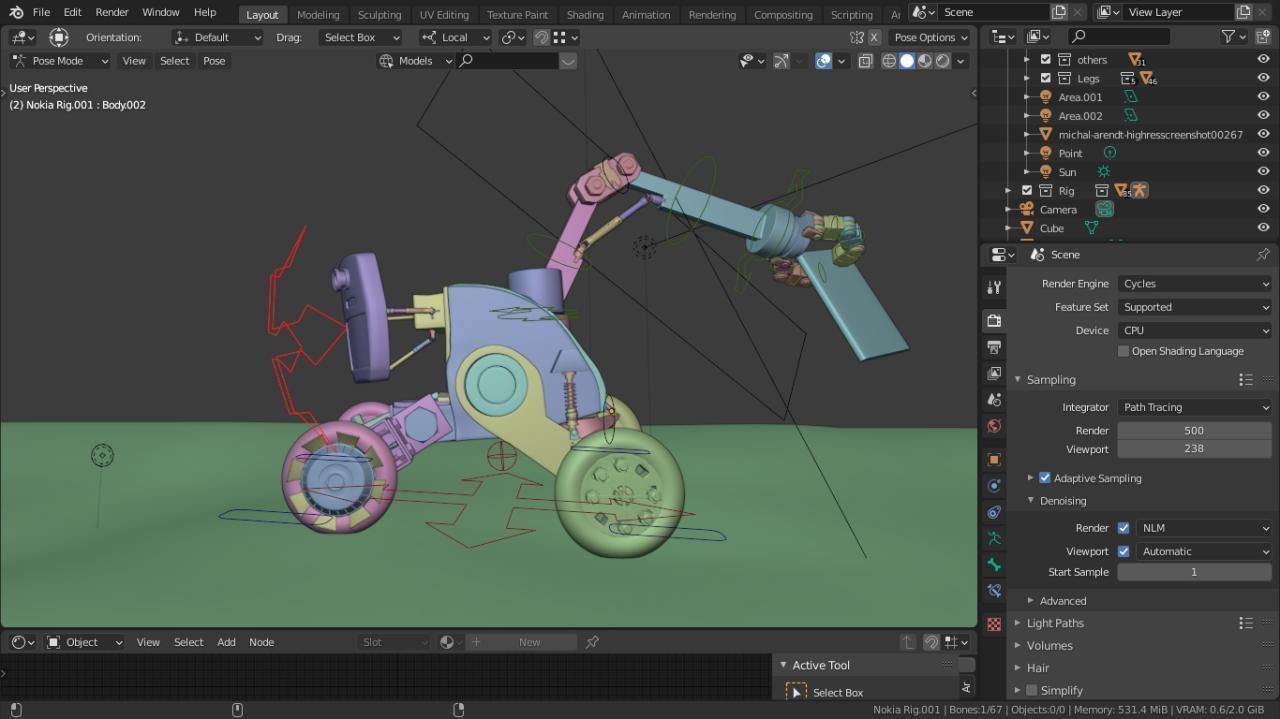Open the Render Properties tab
1280x719 pixels.
pos(994,320)
